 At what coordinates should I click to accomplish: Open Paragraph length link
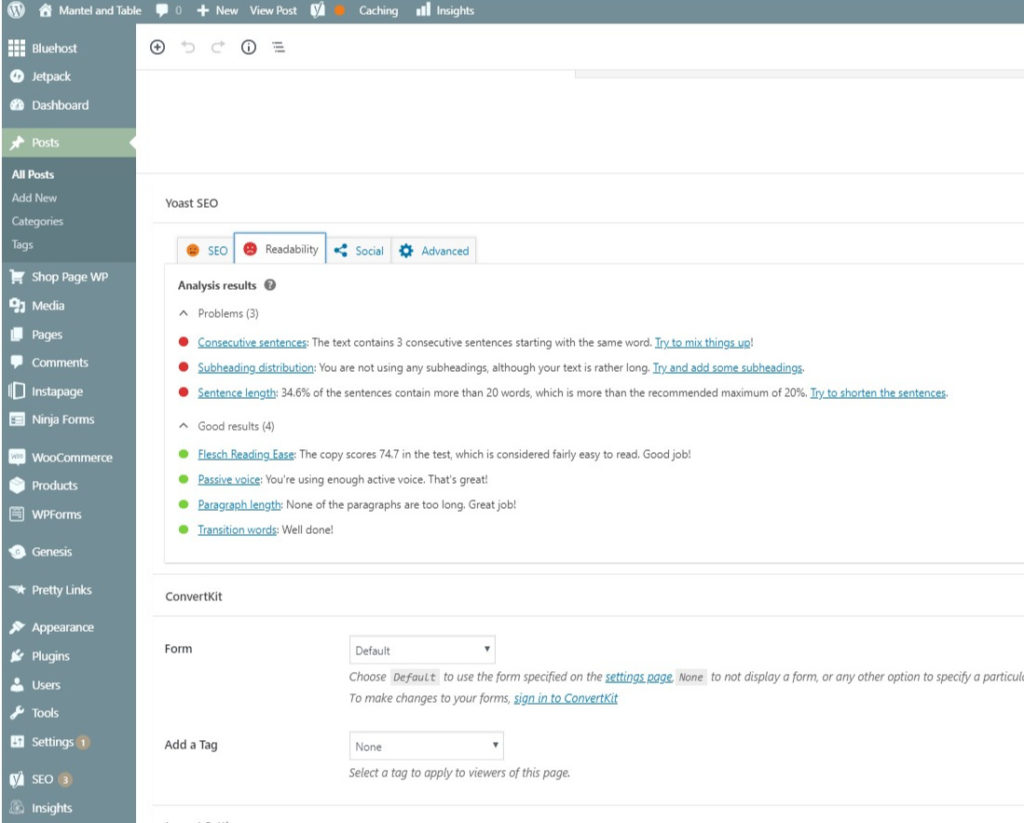pyautogui.click(x=239, y=504)
